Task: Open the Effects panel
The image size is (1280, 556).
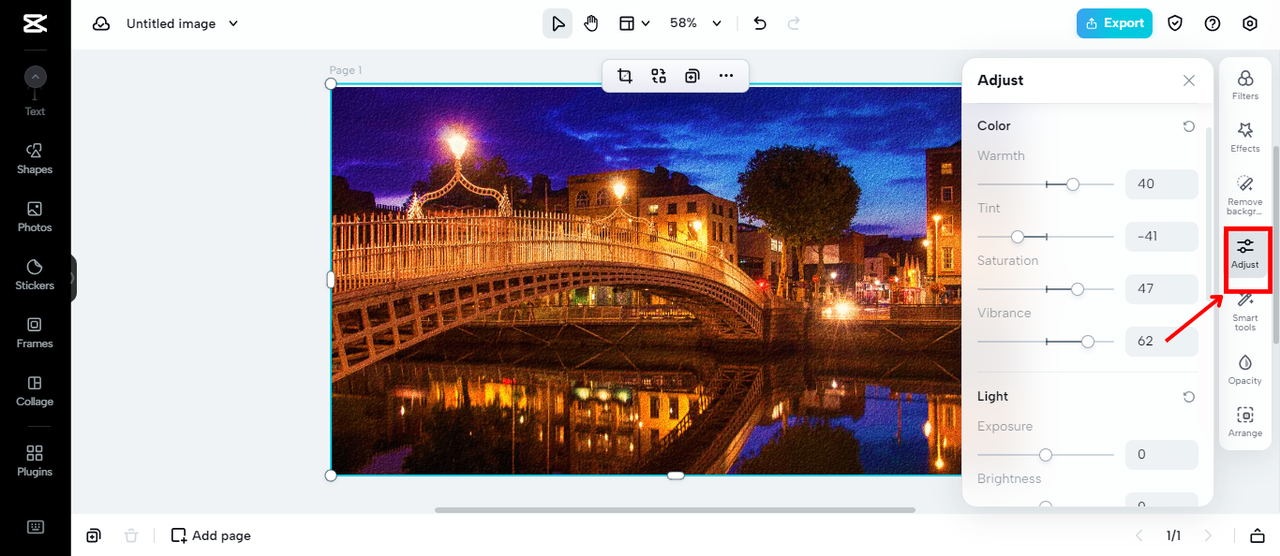Action: [1245, 136]
